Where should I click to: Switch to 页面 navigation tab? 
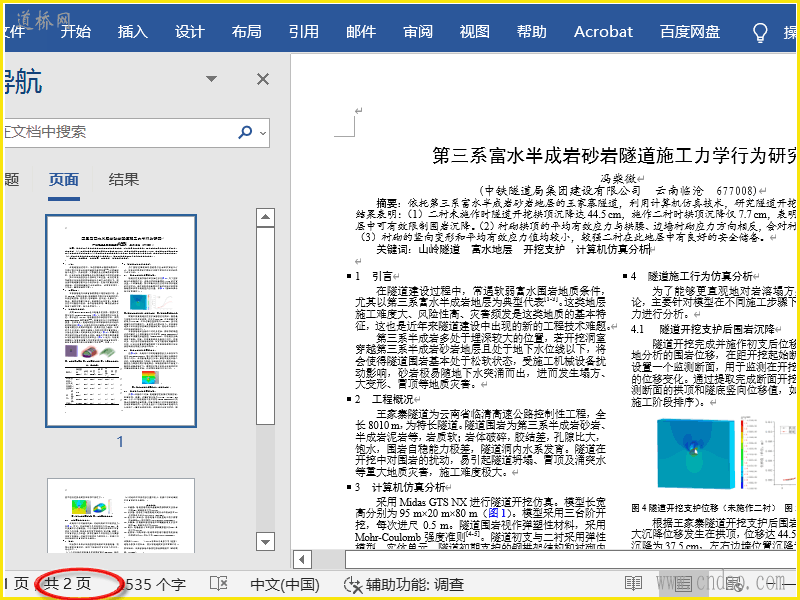click(64, 180)
